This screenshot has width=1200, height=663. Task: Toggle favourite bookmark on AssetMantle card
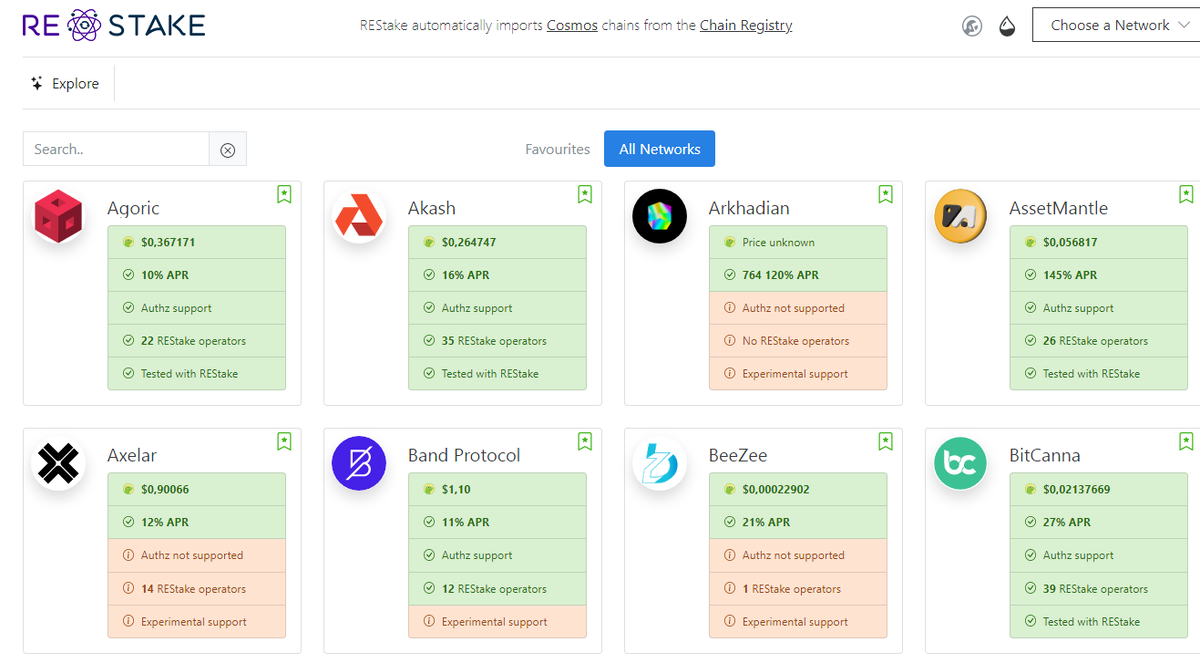[1186, 194]
